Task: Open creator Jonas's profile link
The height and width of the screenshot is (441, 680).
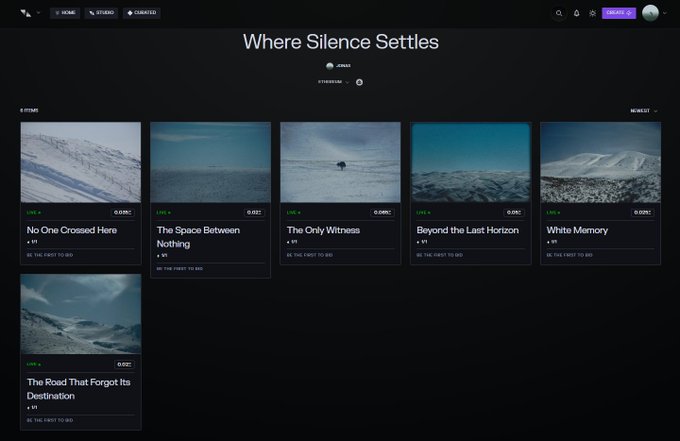Action: click(x=338, y=66)
